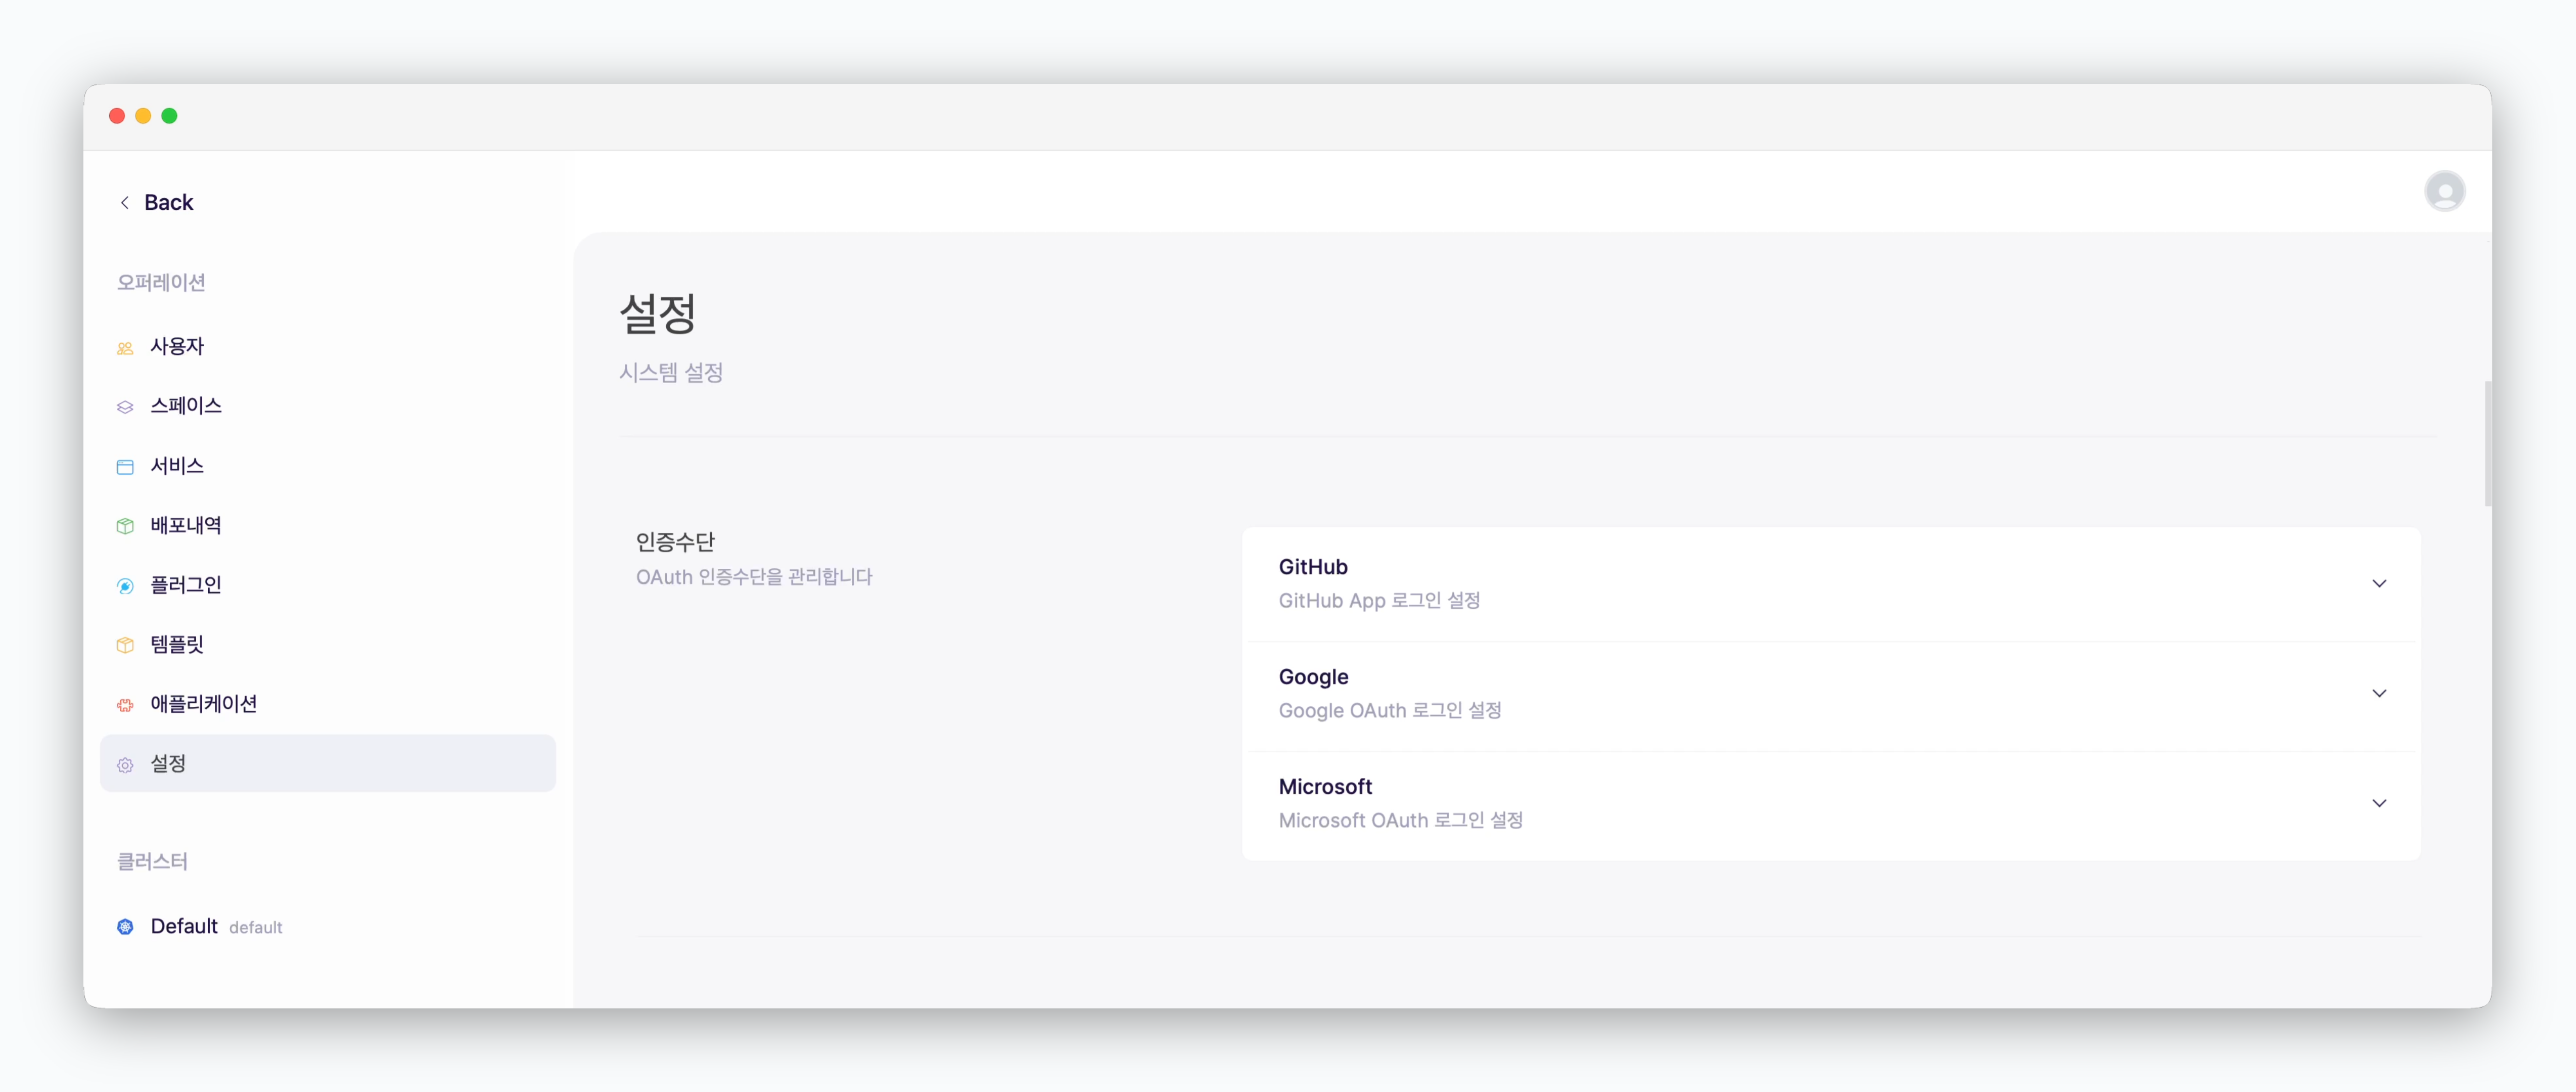Open the 서비스 menu item
The height and width of the screenshot is (1092, 2576).
coord(328,466)
